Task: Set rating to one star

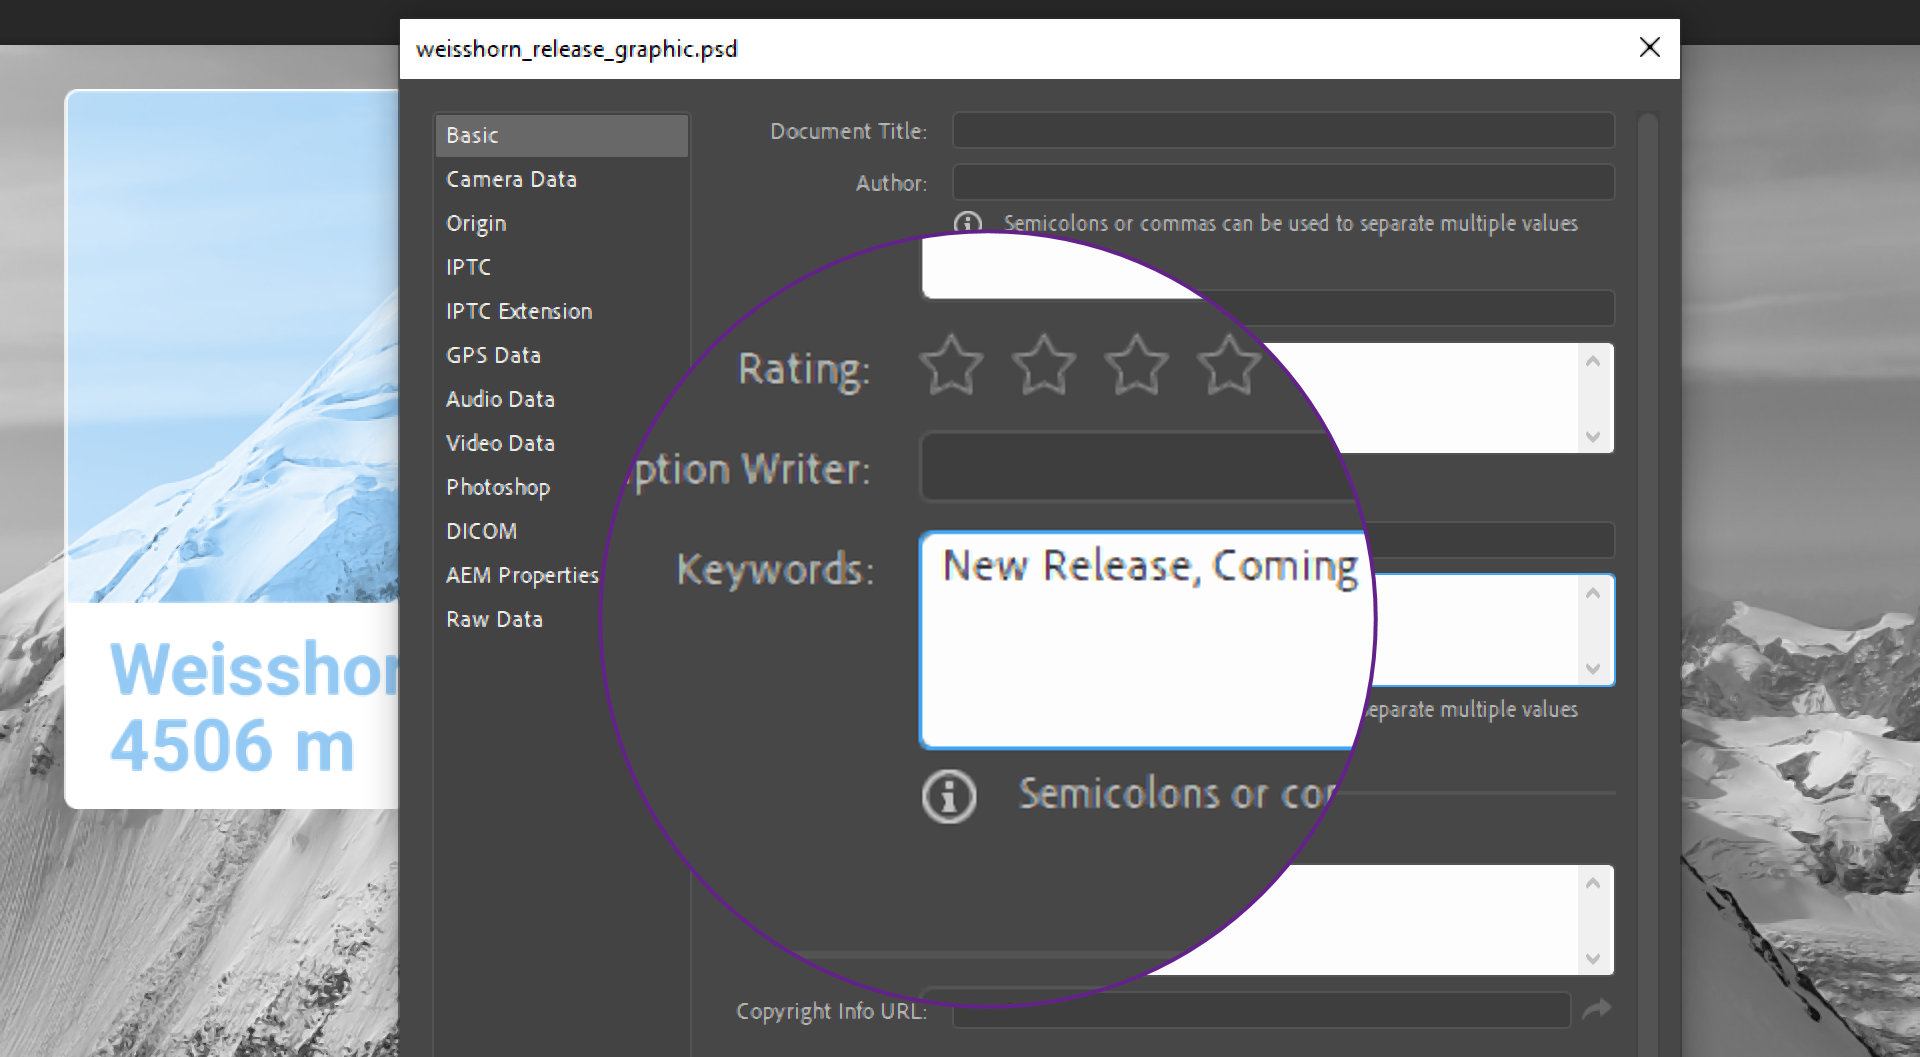Action: pos(951,365)
